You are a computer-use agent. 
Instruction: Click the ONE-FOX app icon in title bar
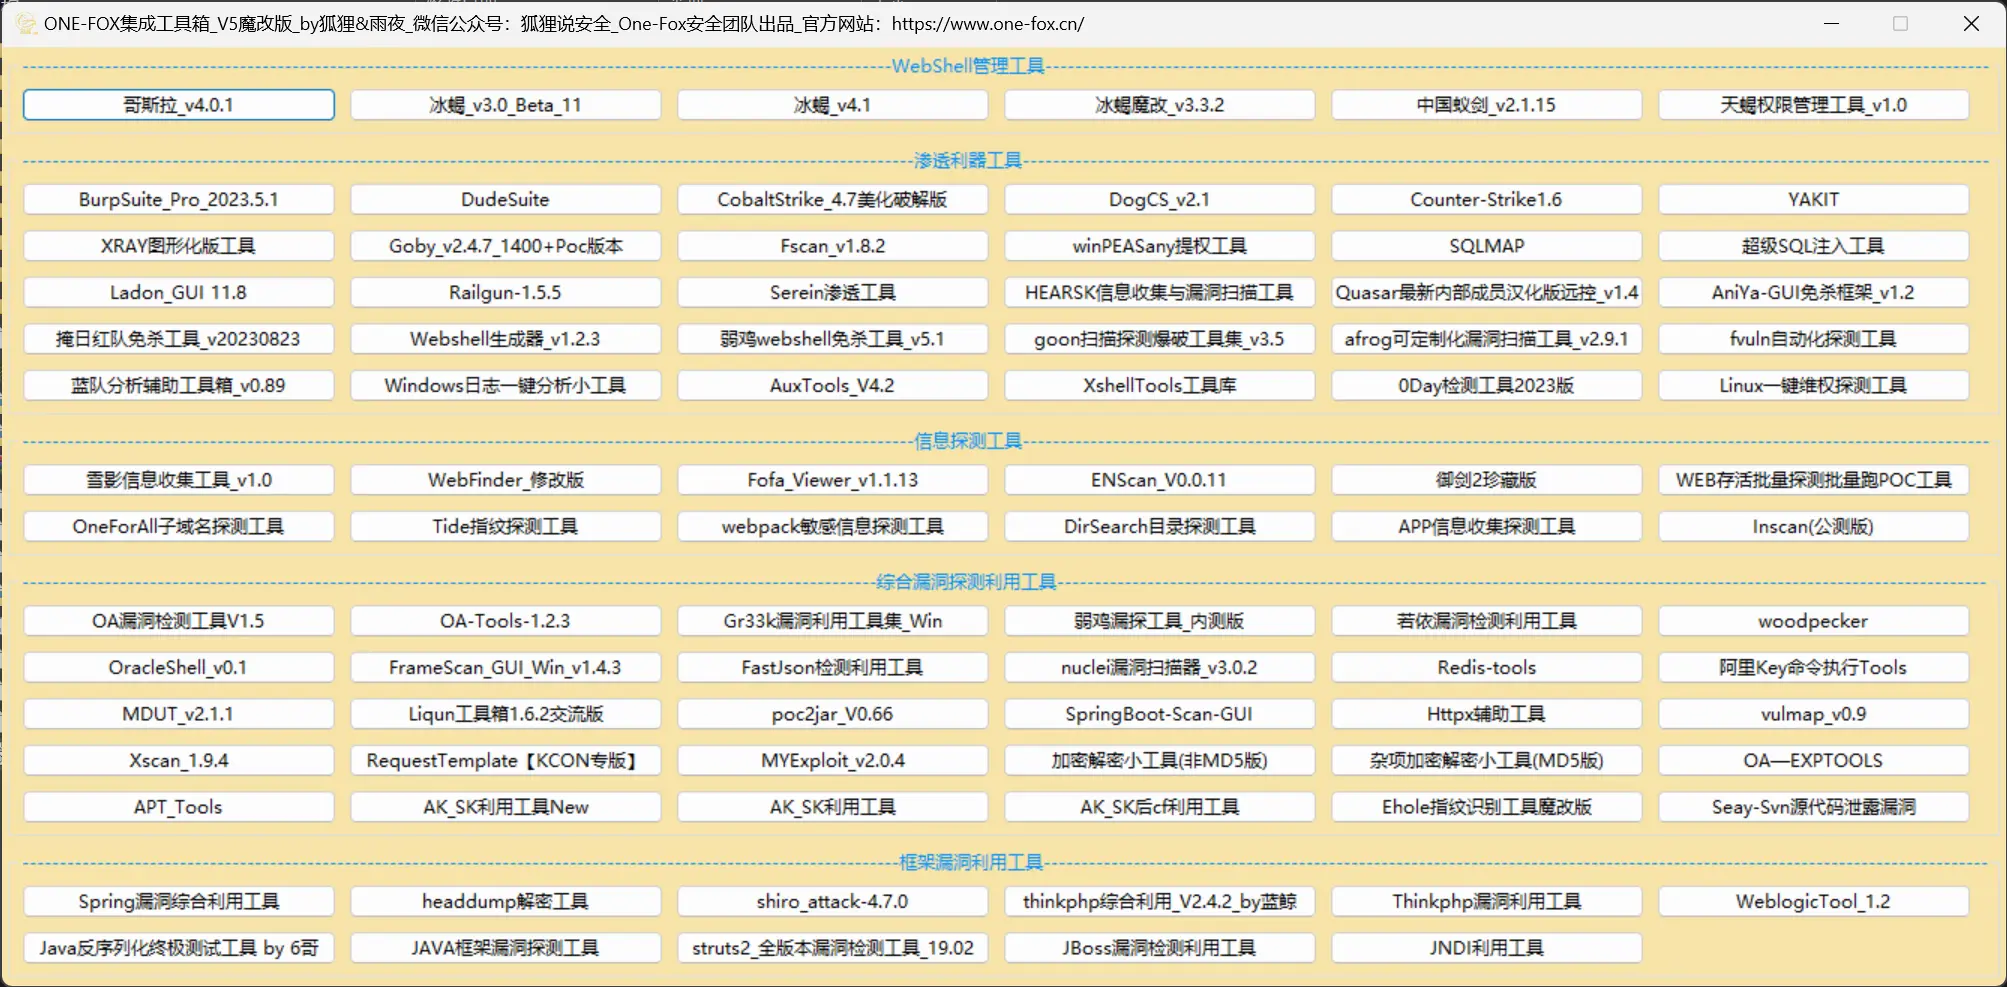pos(26,23)
